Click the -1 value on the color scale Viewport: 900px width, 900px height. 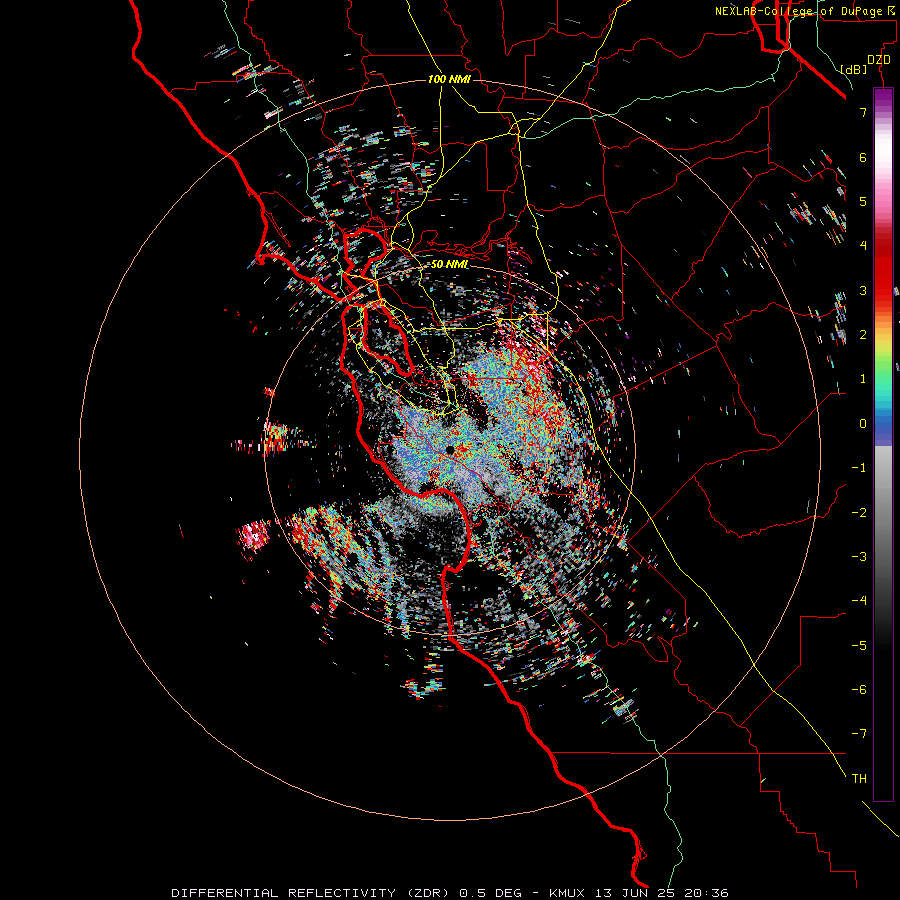tap(859, 468)
